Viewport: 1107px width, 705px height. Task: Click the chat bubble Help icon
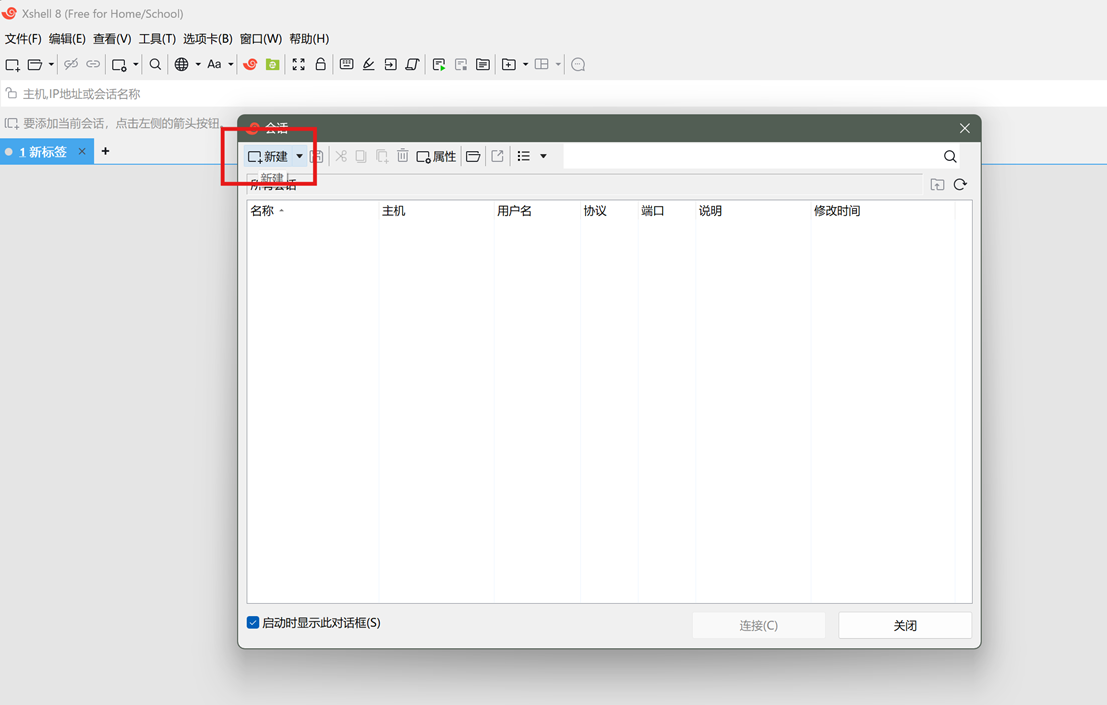(x=578, y=65)
